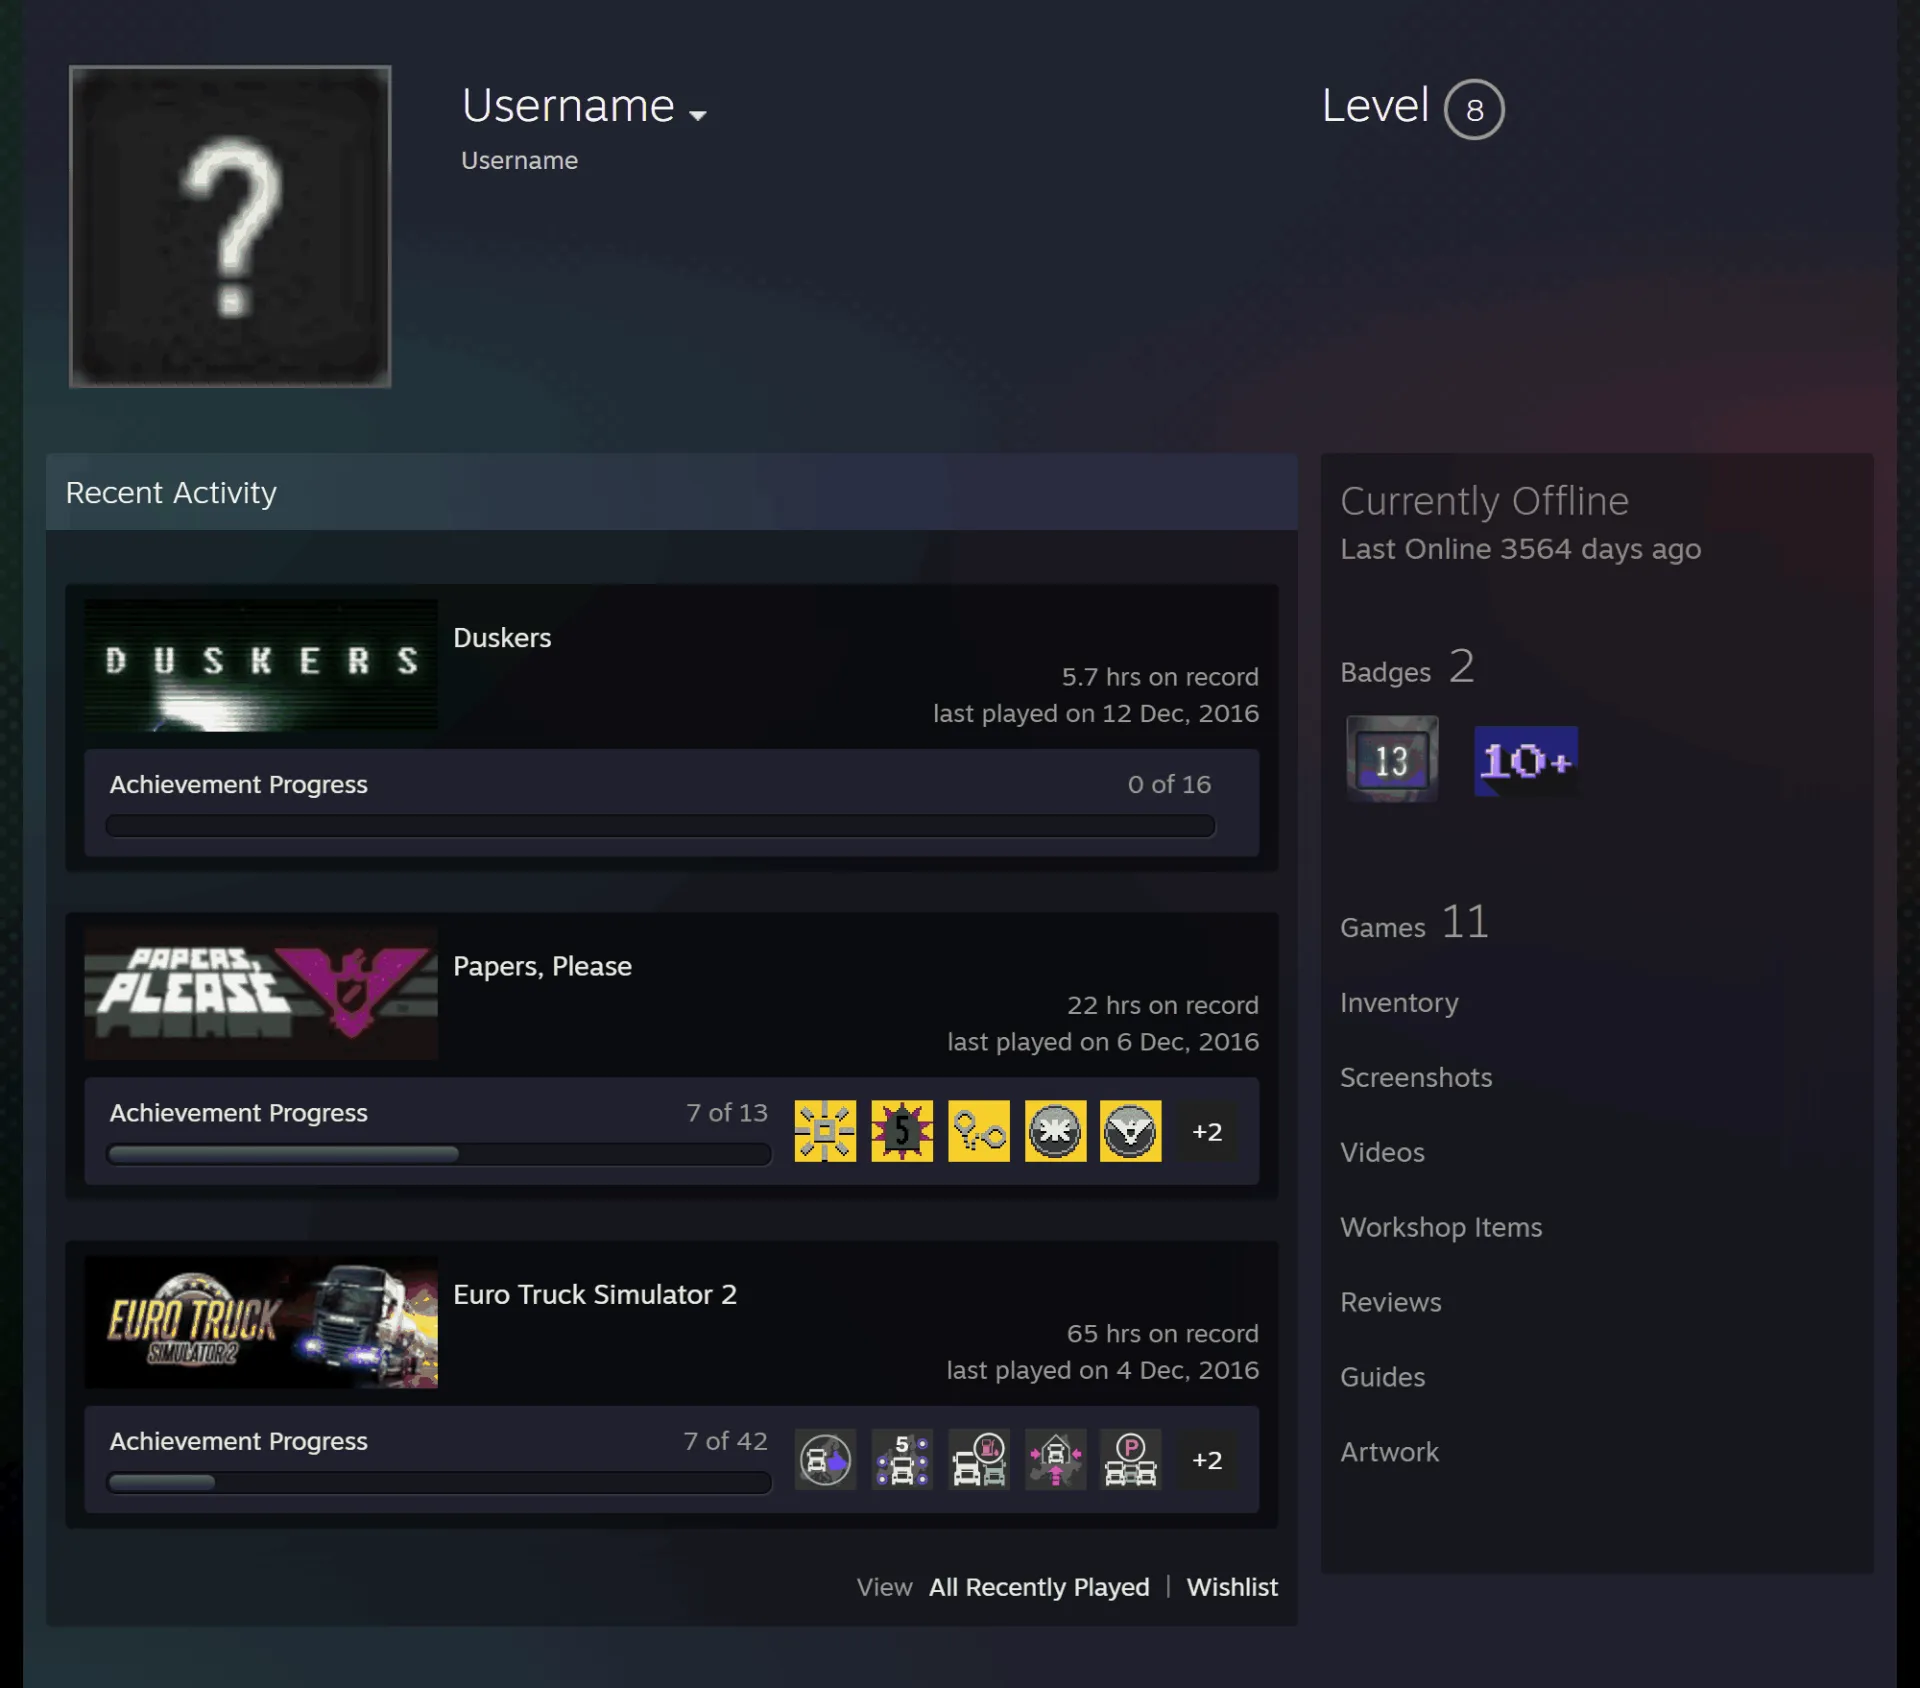
Task: Open Guides from the sidebar
Action: (x=1383, y=1377)
